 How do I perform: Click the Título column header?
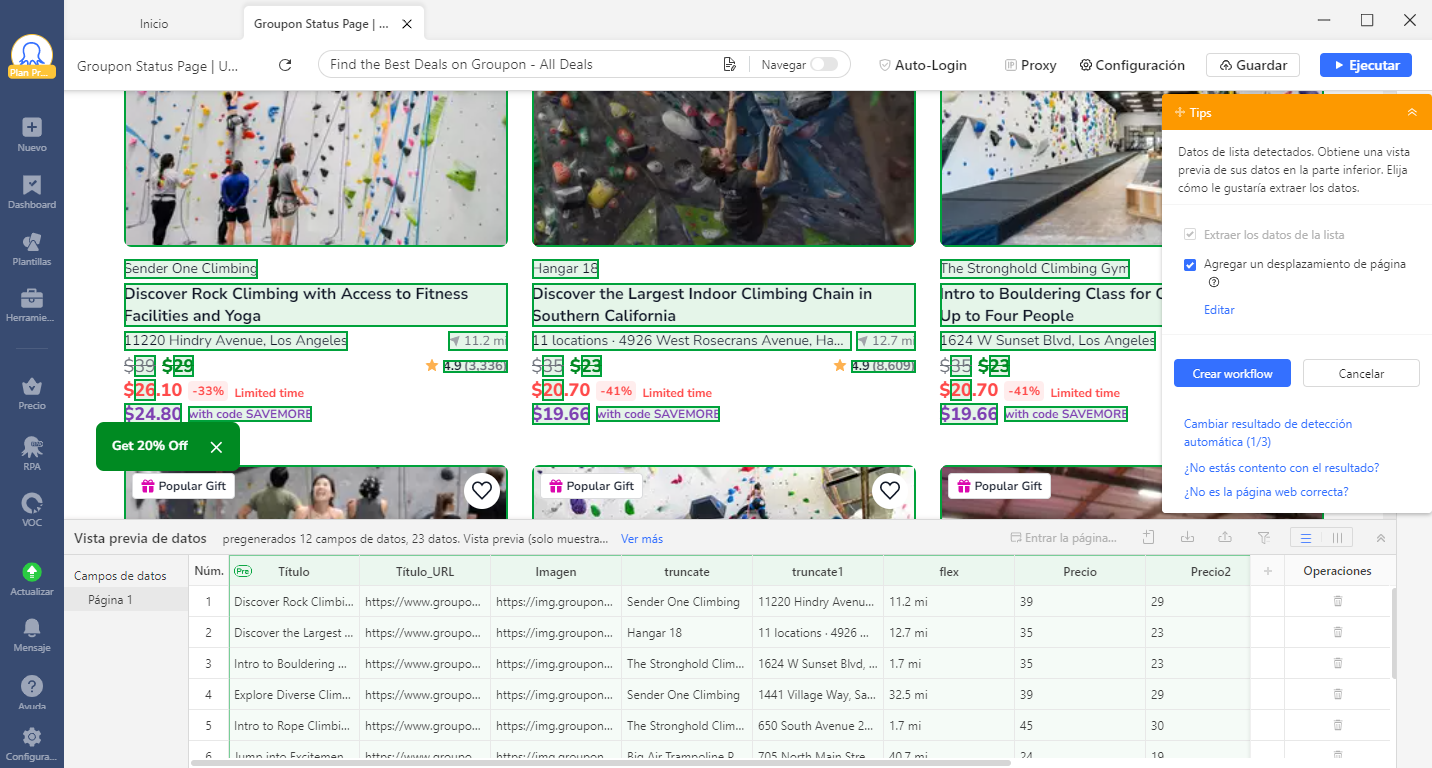point(294,571)
